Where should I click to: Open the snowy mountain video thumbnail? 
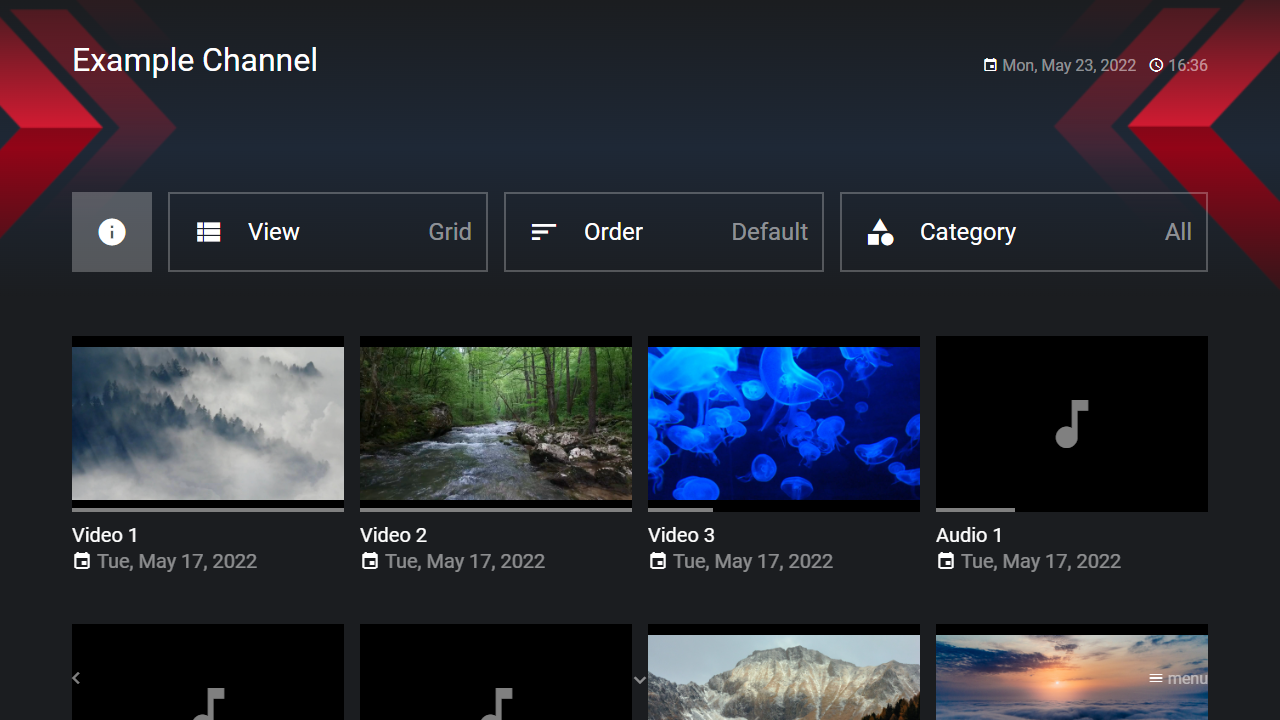(784, 672)
